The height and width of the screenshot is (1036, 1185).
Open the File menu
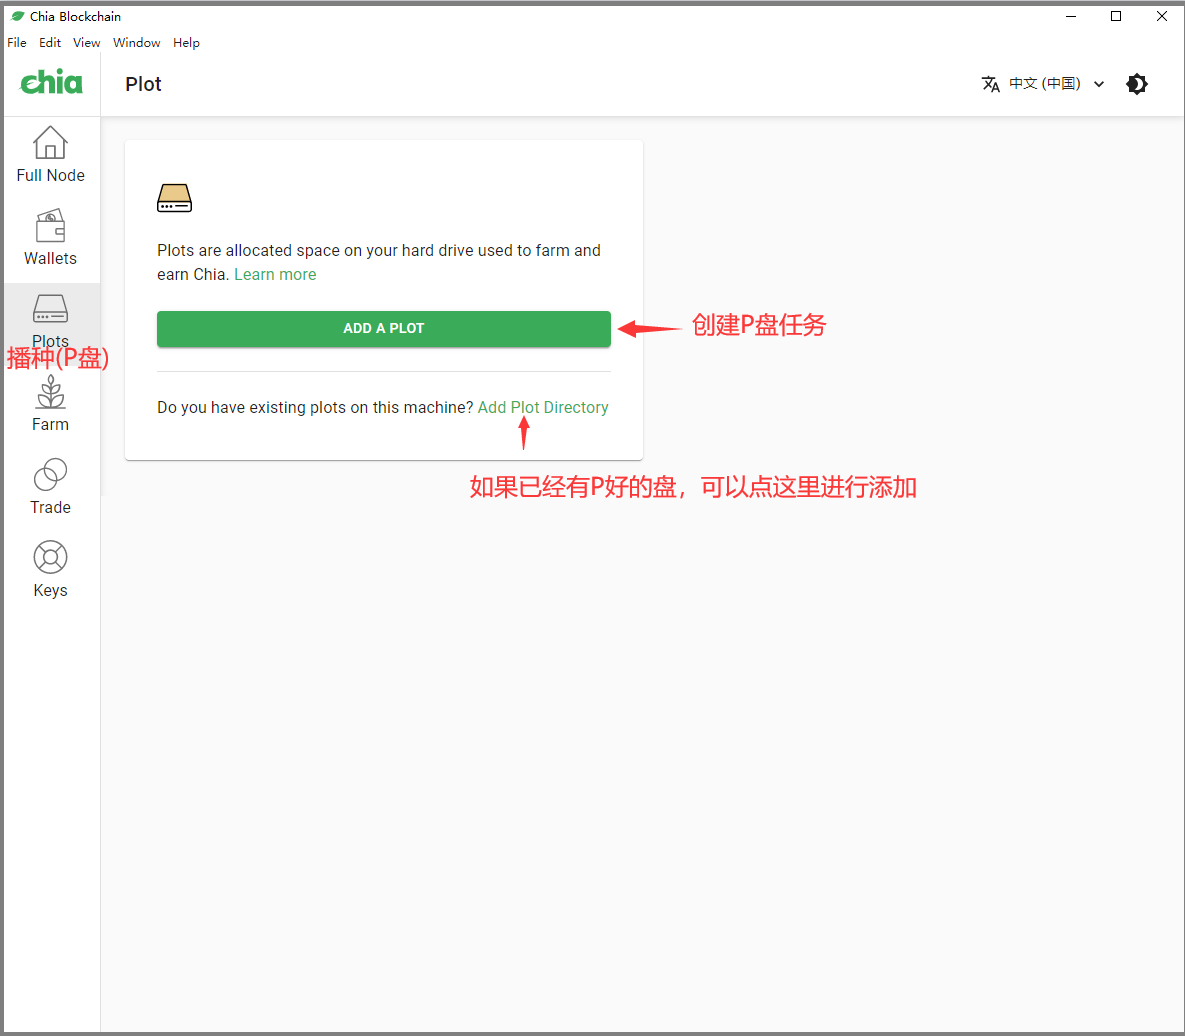pyautogui.click(x=16, y=42)
